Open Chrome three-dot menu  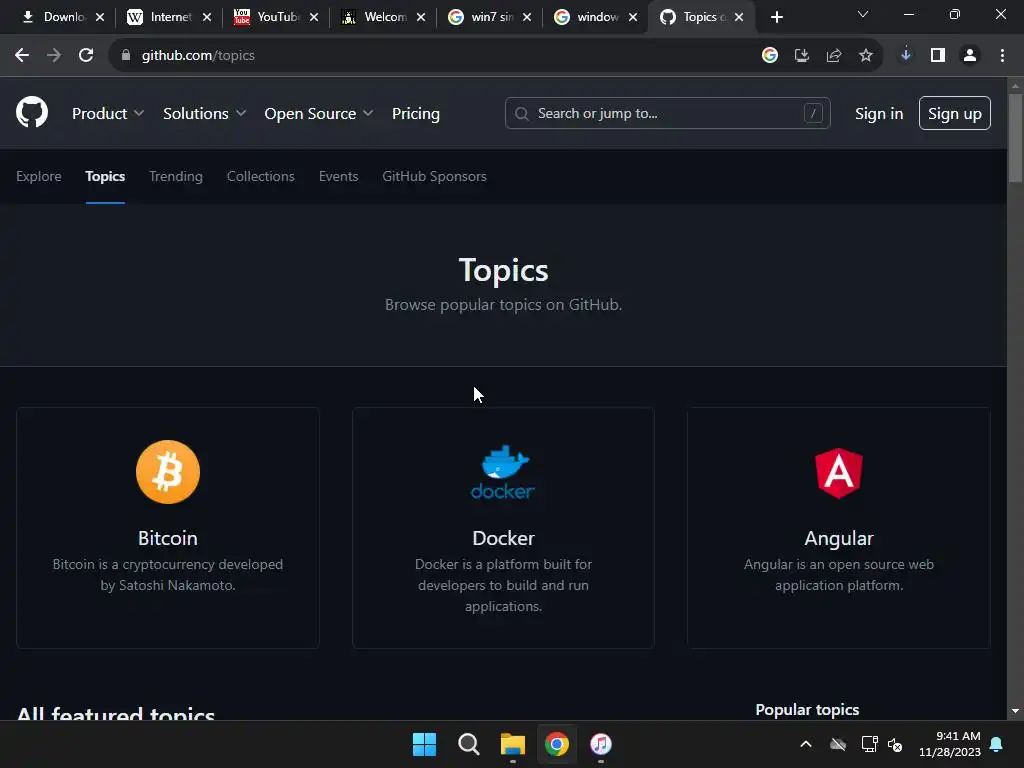(1002, 56)
